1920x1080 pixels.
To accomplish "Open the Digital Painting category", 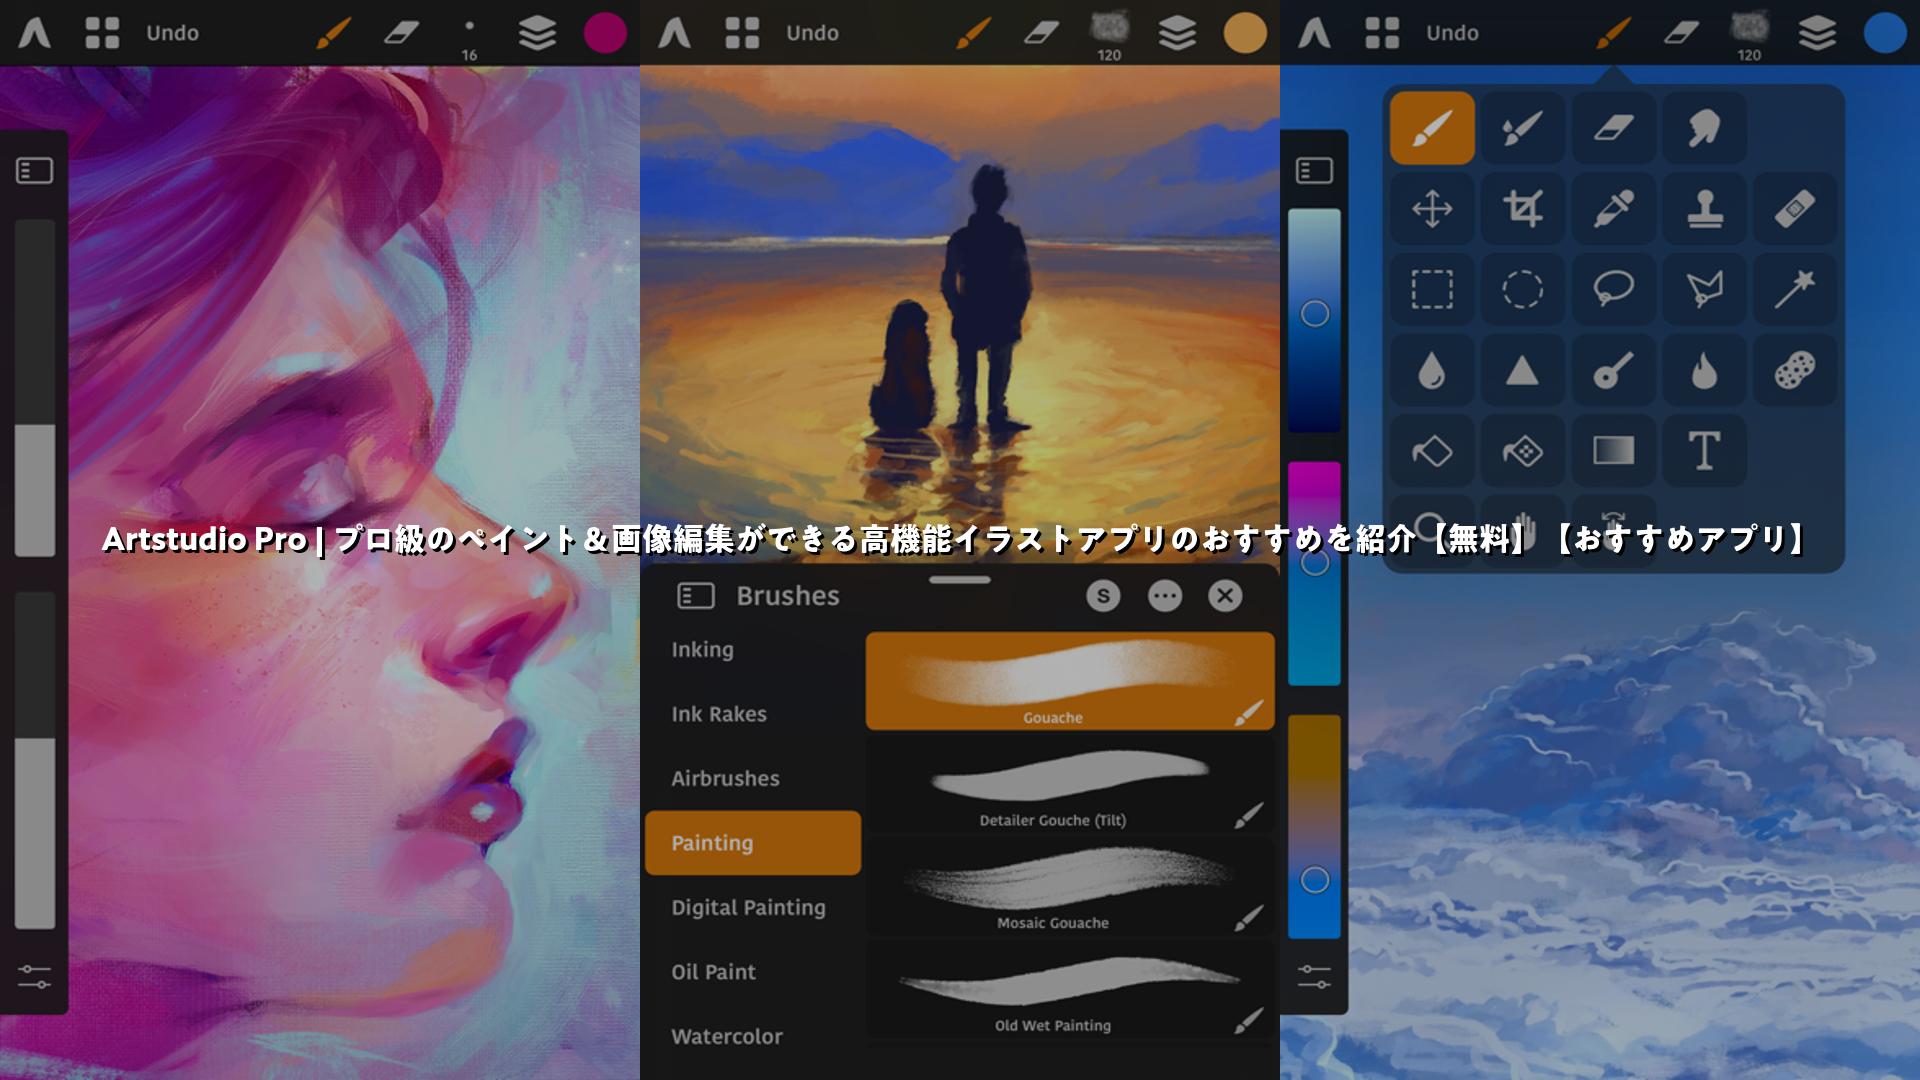I will (748, 907).
